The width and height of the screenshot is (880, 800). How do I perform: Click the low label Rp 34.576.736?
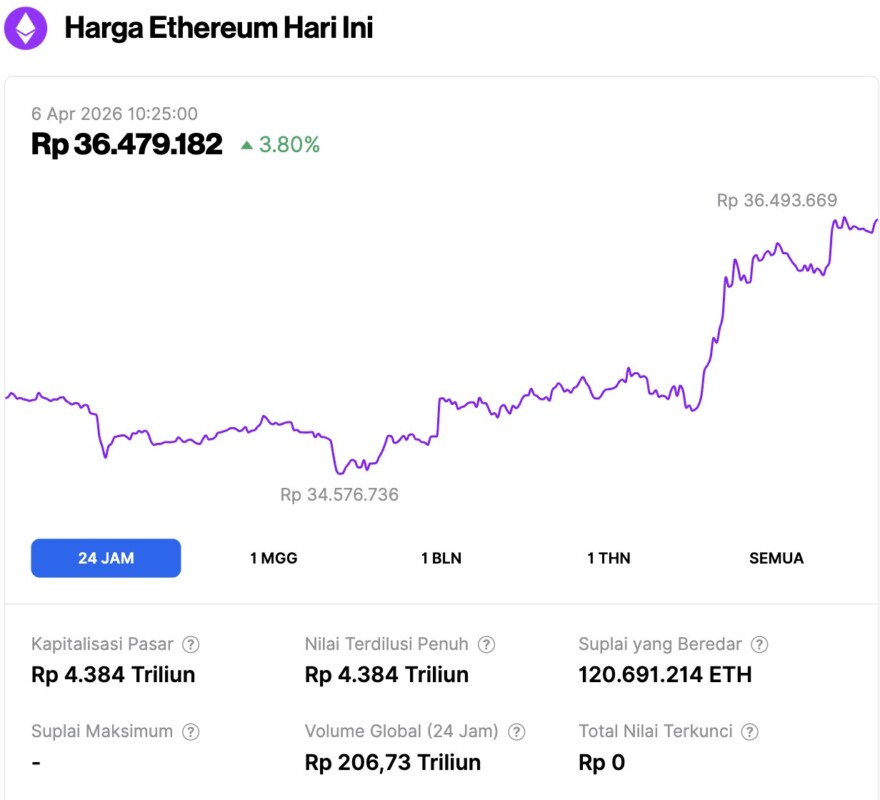click(x=339, y=494)
